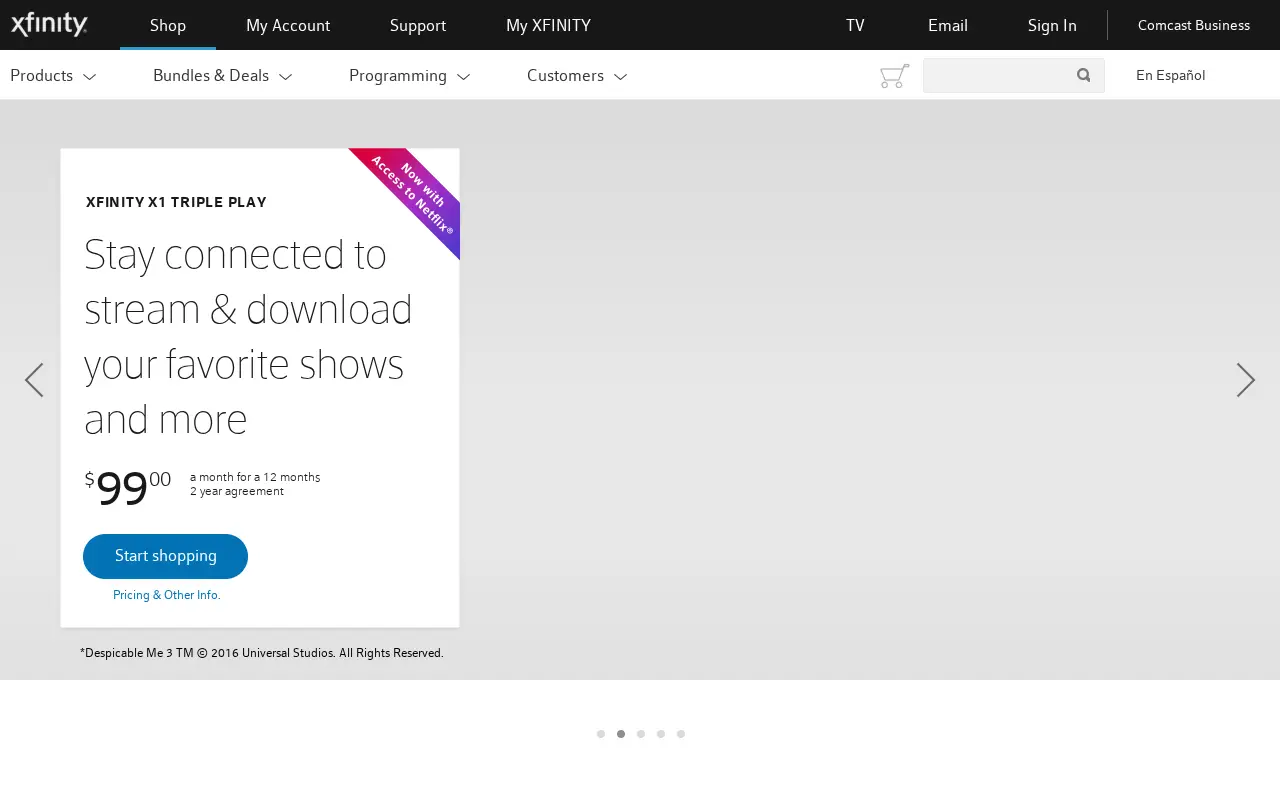Open Support in top navigation

418,25
